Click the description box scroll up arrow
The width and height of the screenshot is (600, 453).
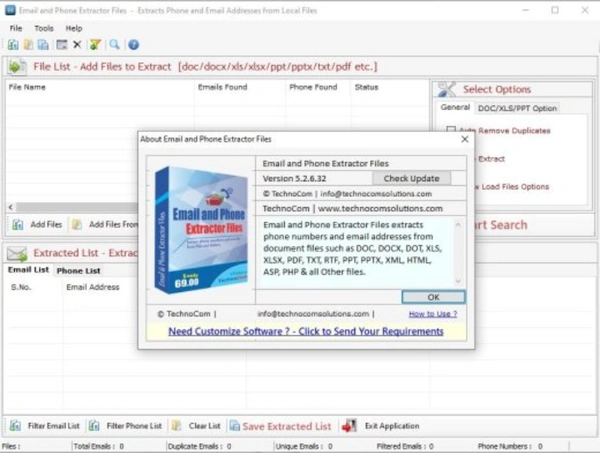click(458, 225)
